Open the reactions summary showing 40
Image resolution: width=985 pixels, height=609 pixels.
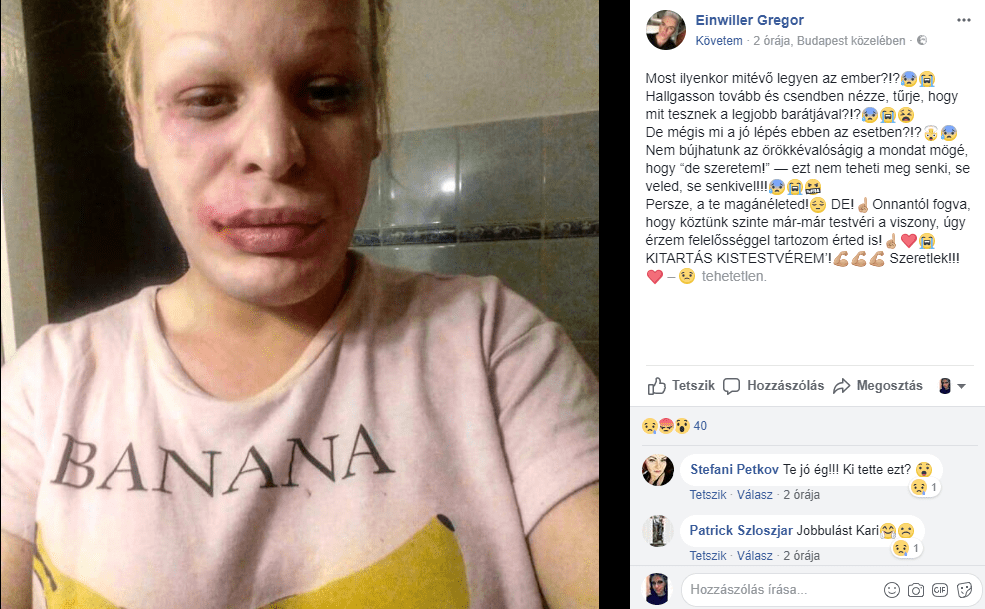tap(674, 425)
